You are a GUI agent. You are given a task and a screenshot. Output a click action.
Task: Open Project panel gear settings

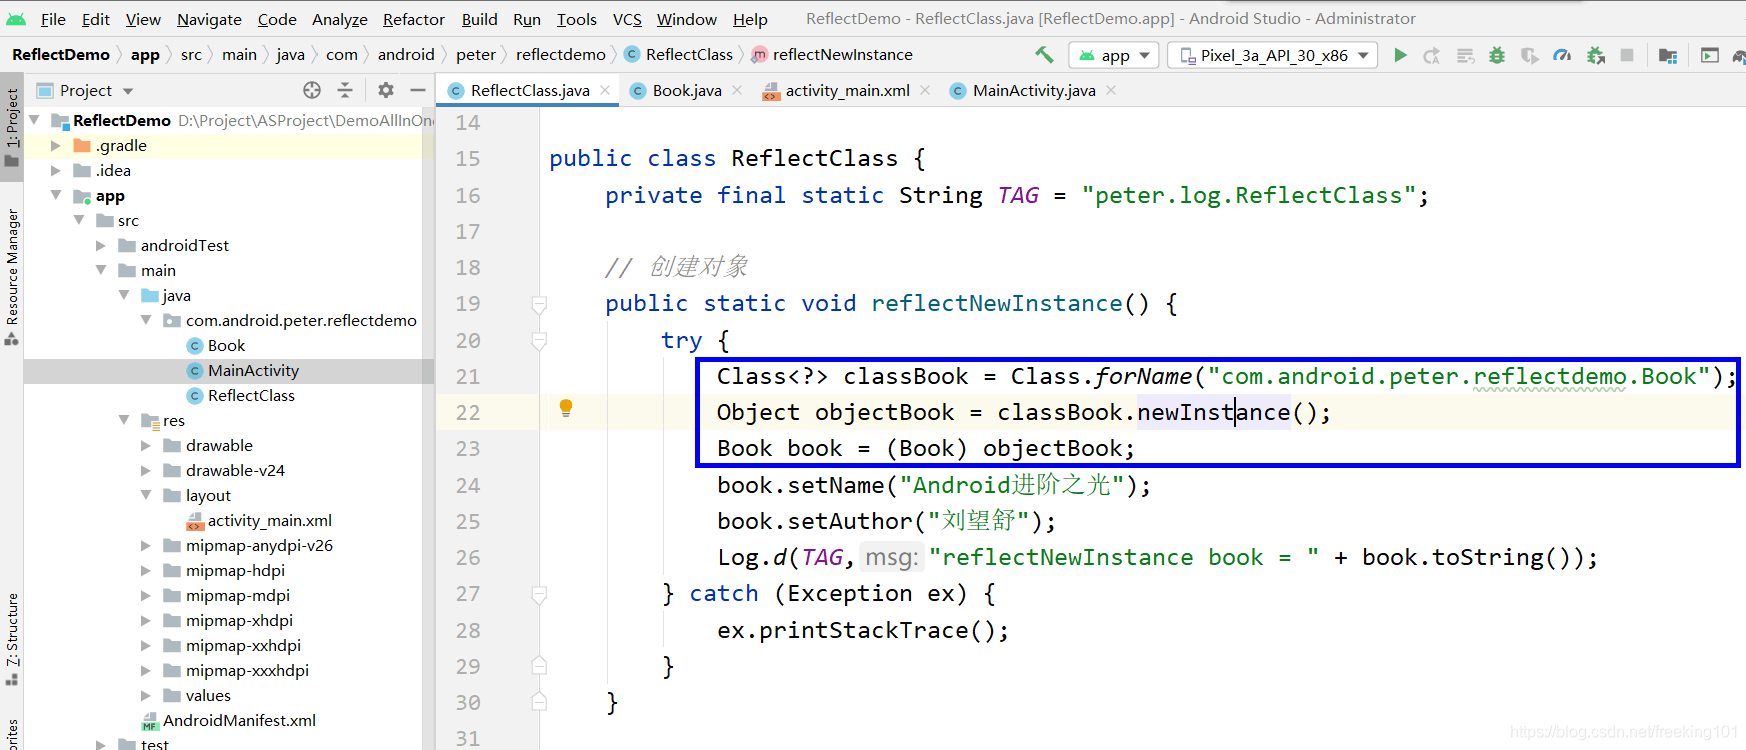[x=386, y=90]
